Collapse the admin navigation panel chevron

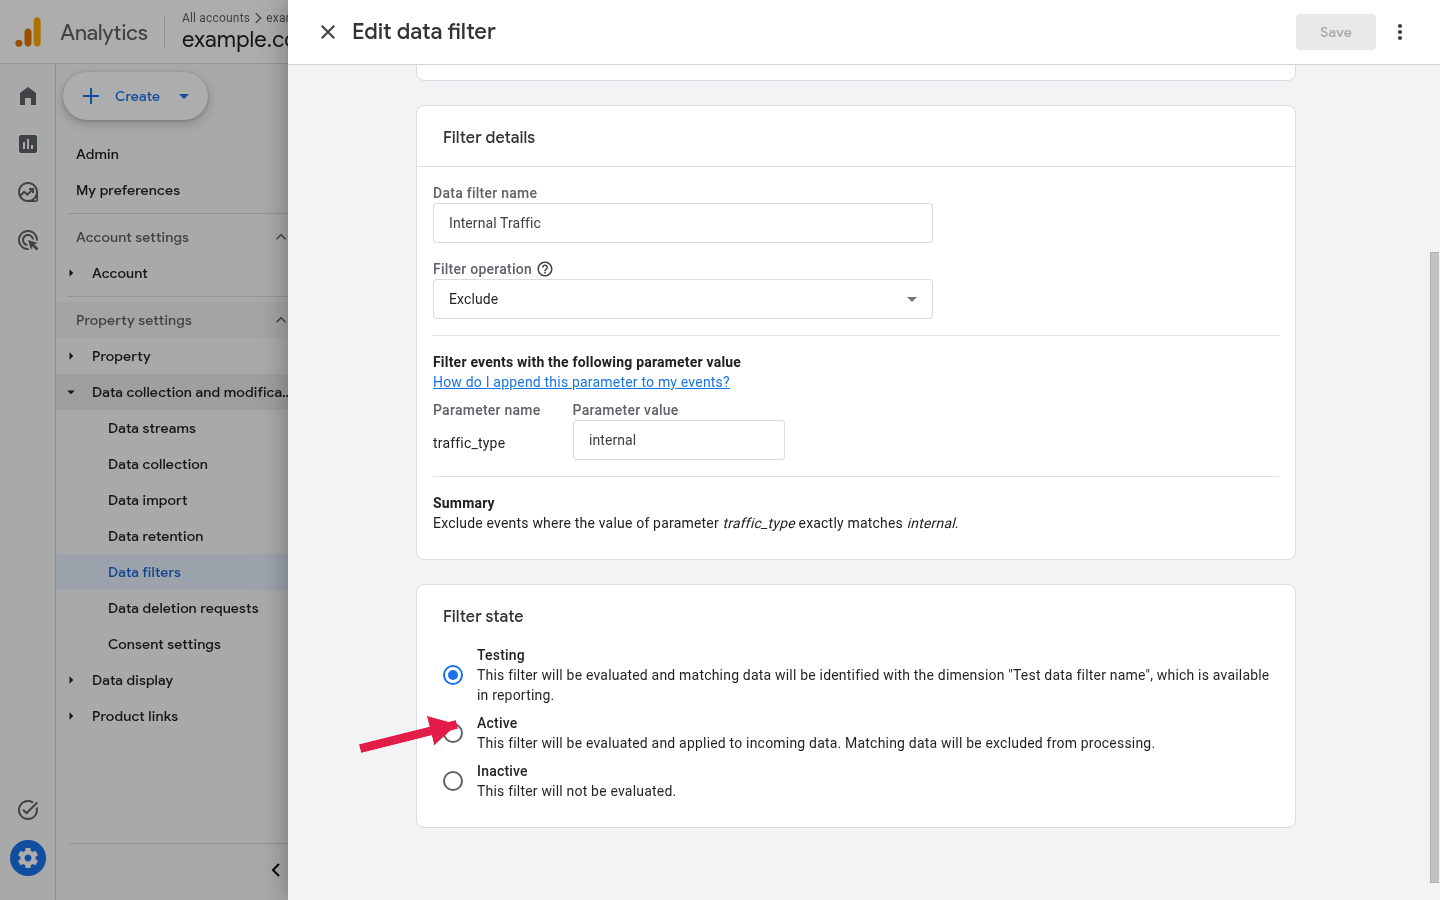276,870
